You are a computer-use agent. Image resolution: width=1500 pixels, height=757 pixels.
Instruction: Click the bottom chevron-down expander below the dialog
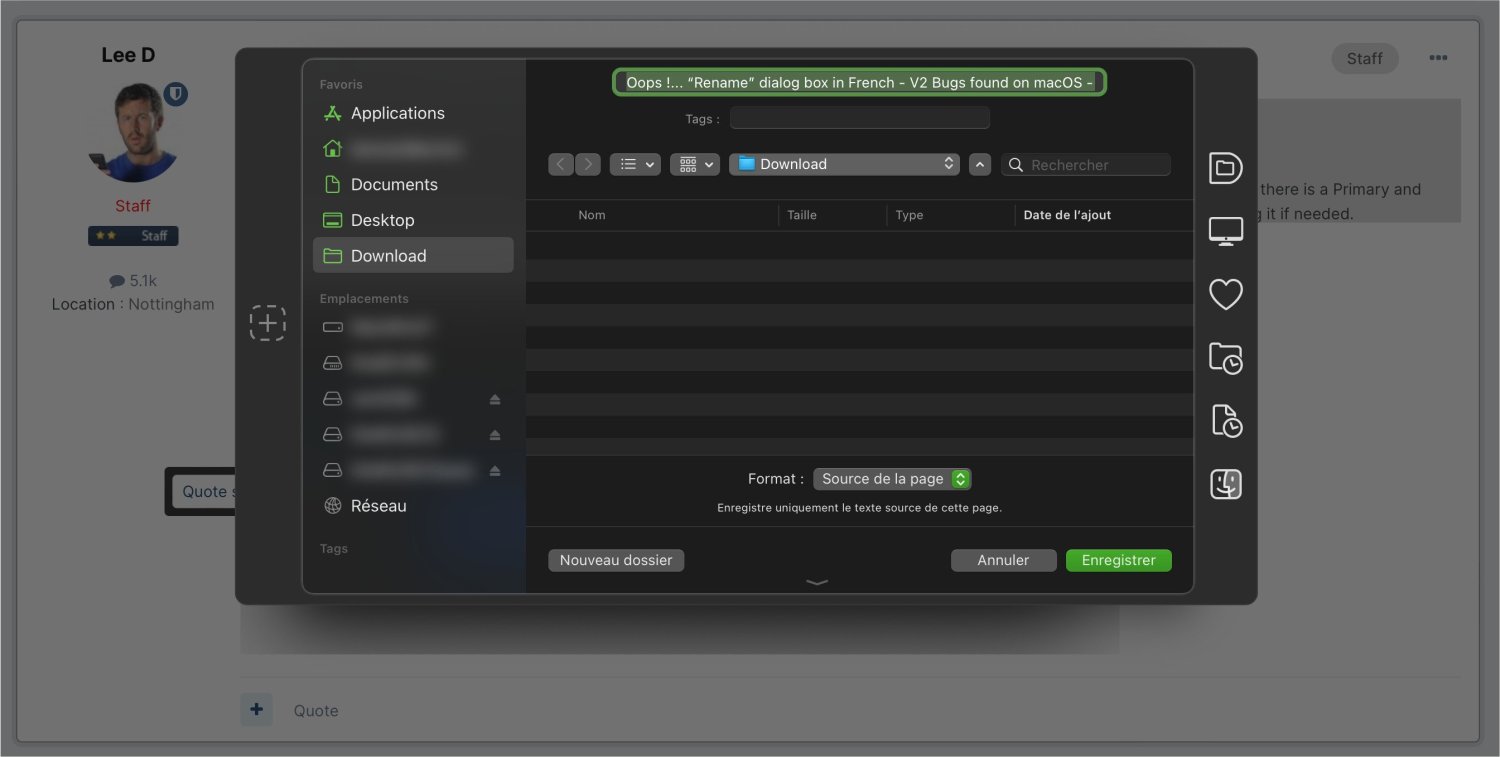(817, 582)
